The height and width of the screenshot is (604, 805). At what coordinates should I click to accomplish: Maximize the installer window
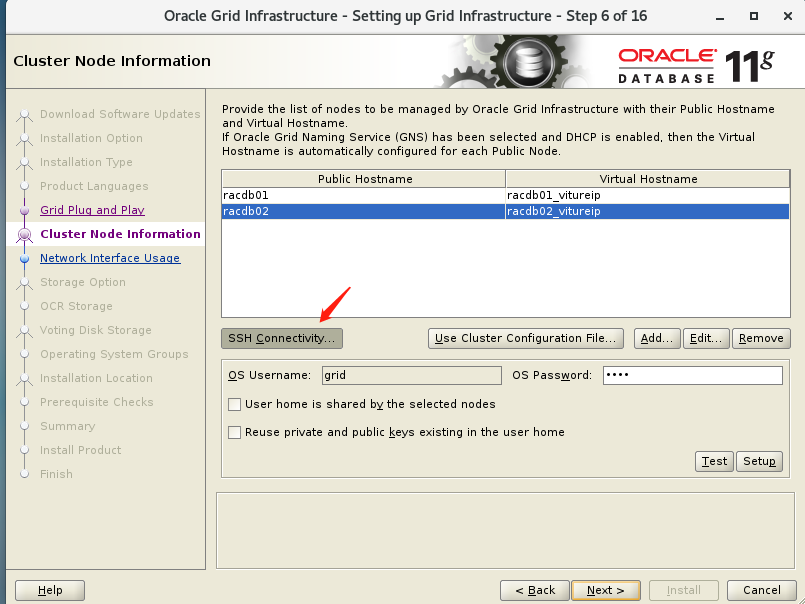tap(754, 16)
